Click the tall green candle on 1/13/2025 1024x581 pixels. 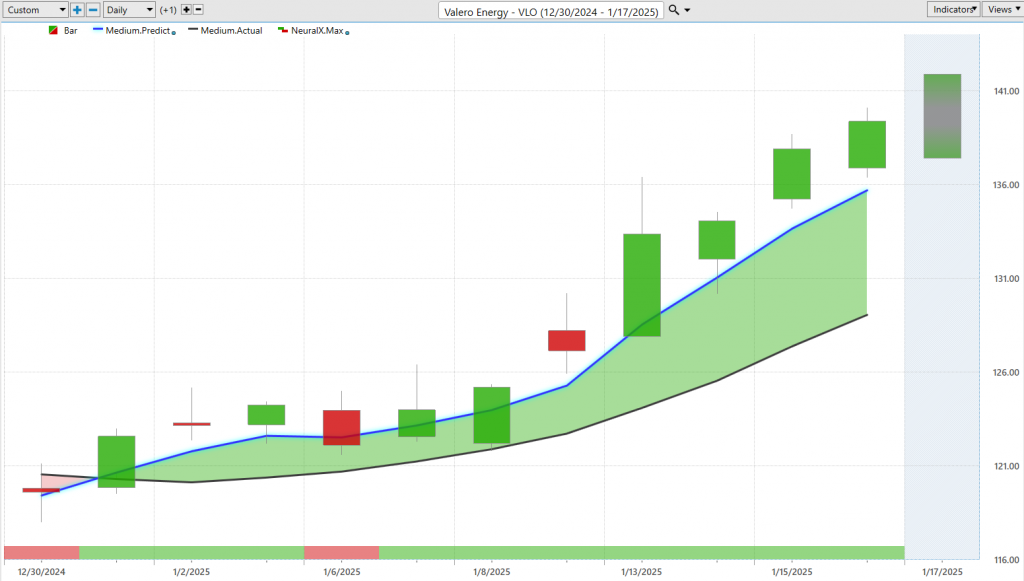(x=642, y=285)
